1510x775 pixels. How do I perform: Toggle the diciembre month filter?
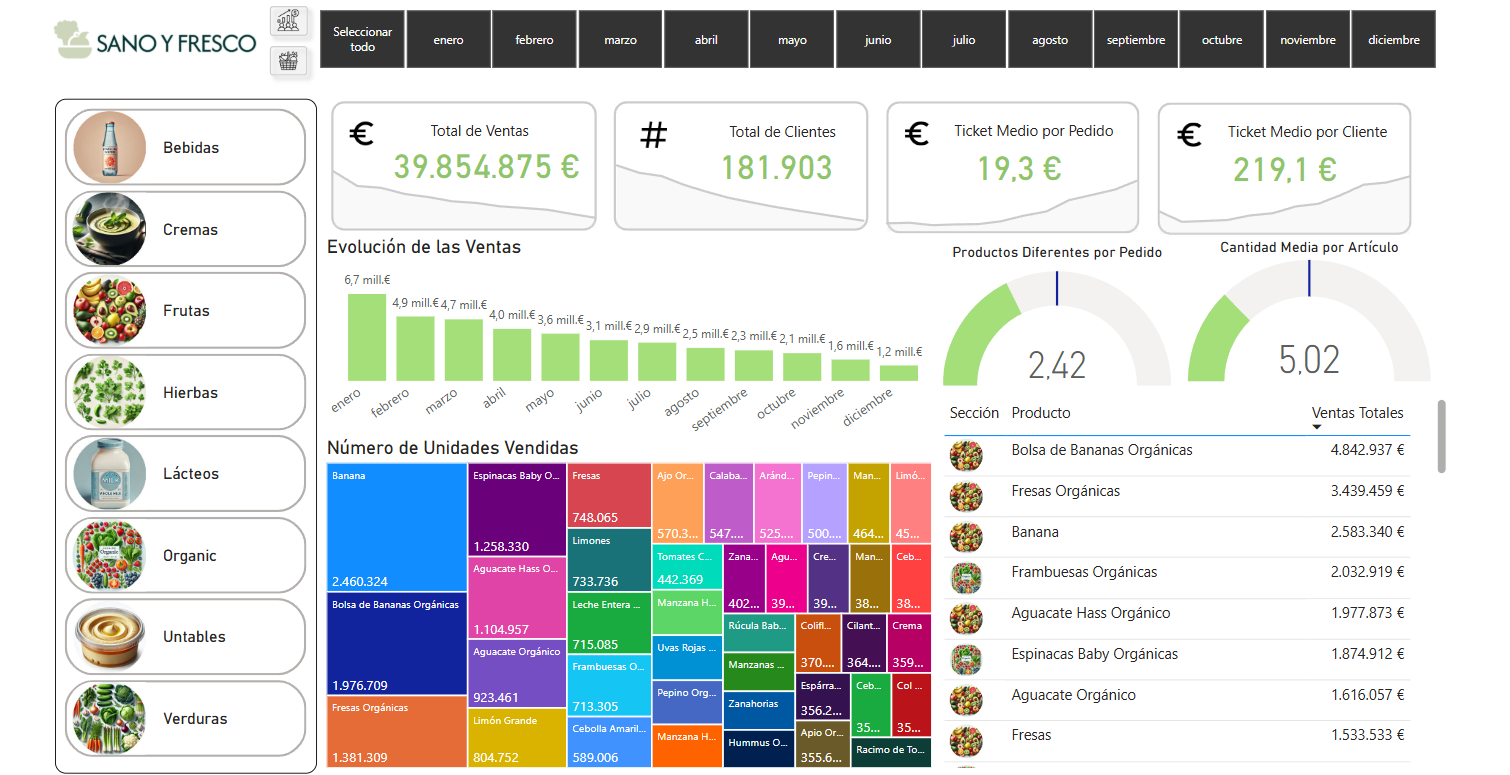1393,40
